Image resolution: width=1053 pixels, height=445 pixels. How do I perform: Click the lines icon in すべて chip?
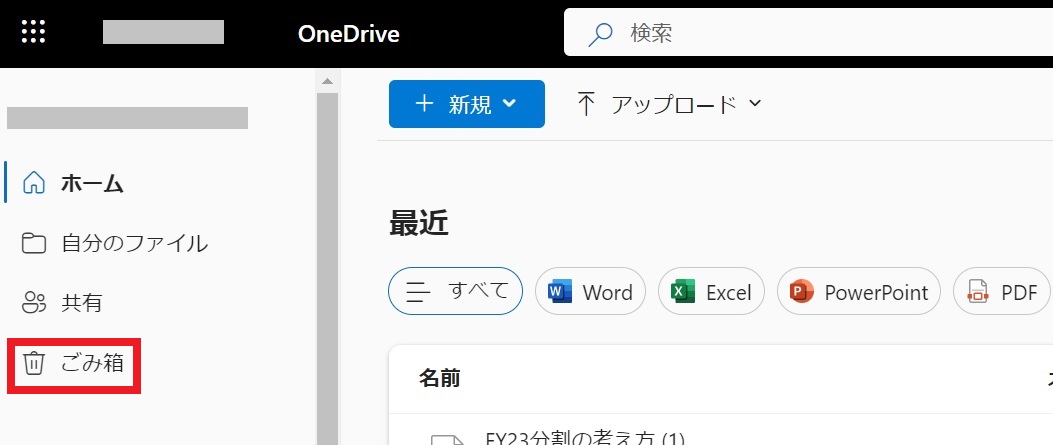point(418,292)
